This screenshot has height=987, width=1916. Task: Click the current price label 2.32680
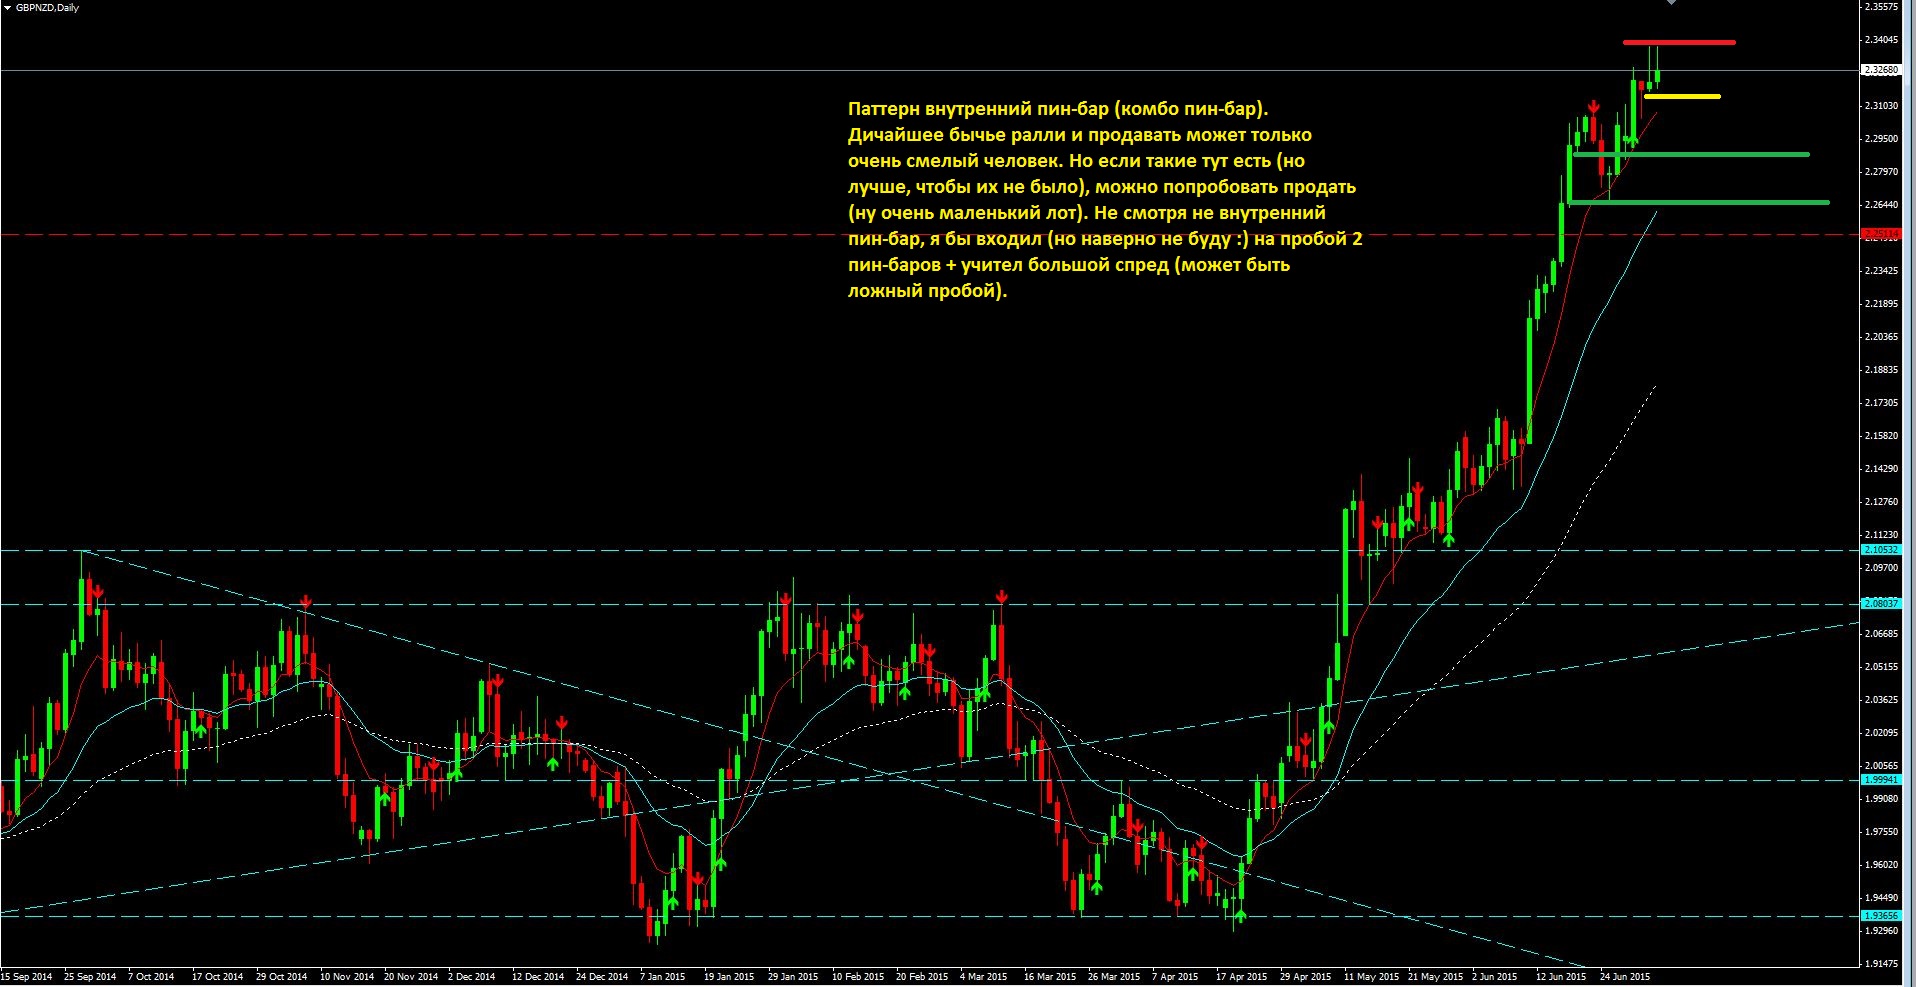tap(1881, 71)
